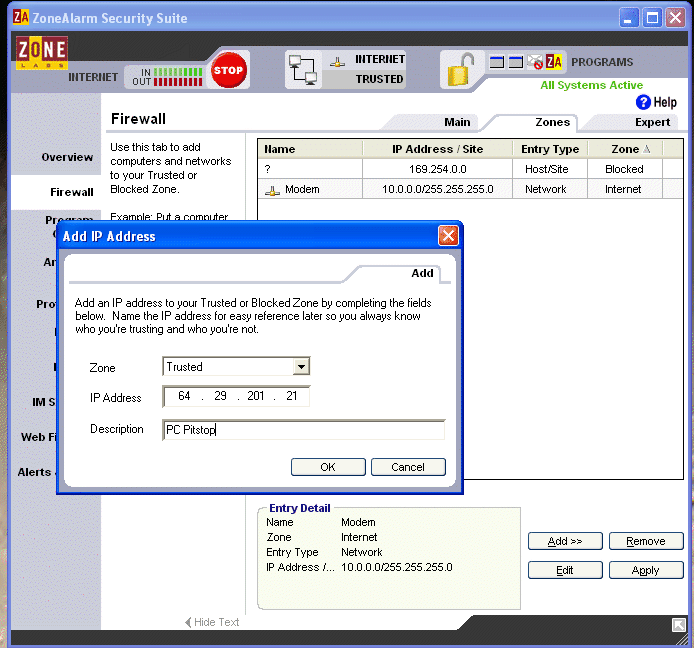The image size is (694, 648).
Task: Click the networked computers icon in toolbar
Action: (302, 68)
